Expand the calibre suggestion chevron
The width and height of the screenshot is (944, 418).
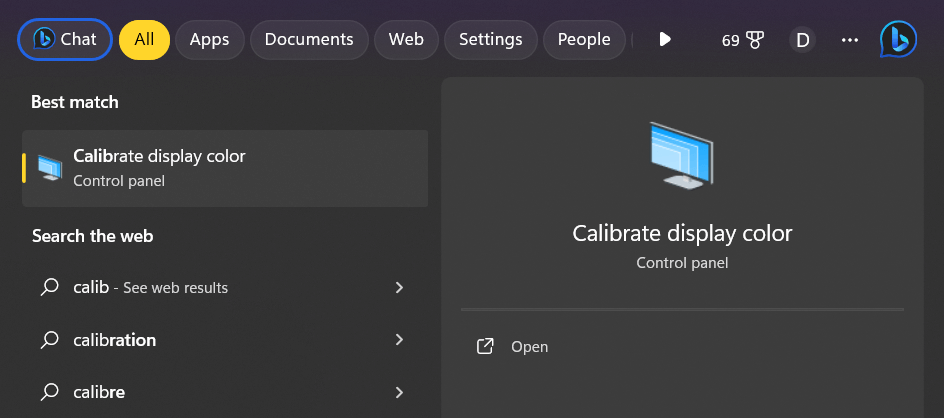click(x=399, y=392)
